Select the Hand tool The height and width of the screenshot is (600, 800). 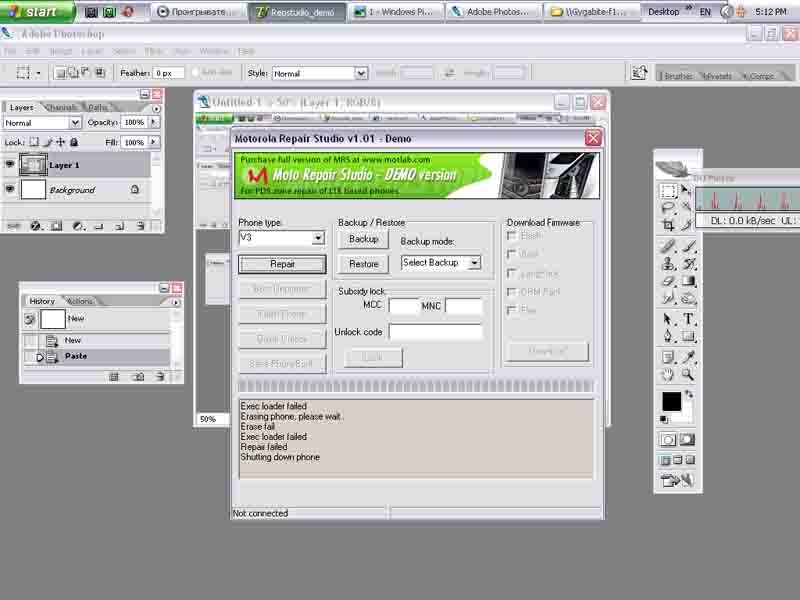(x=668, y=376)
